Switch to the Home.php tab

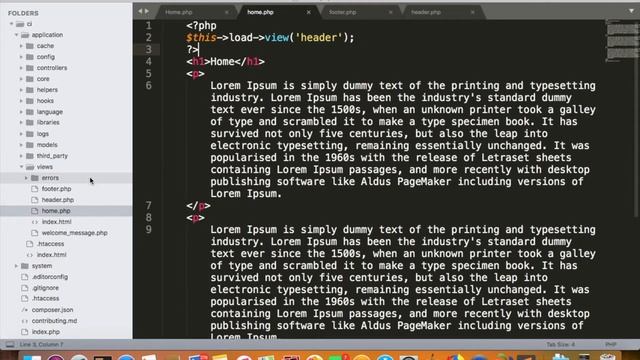tap(179, 12)
